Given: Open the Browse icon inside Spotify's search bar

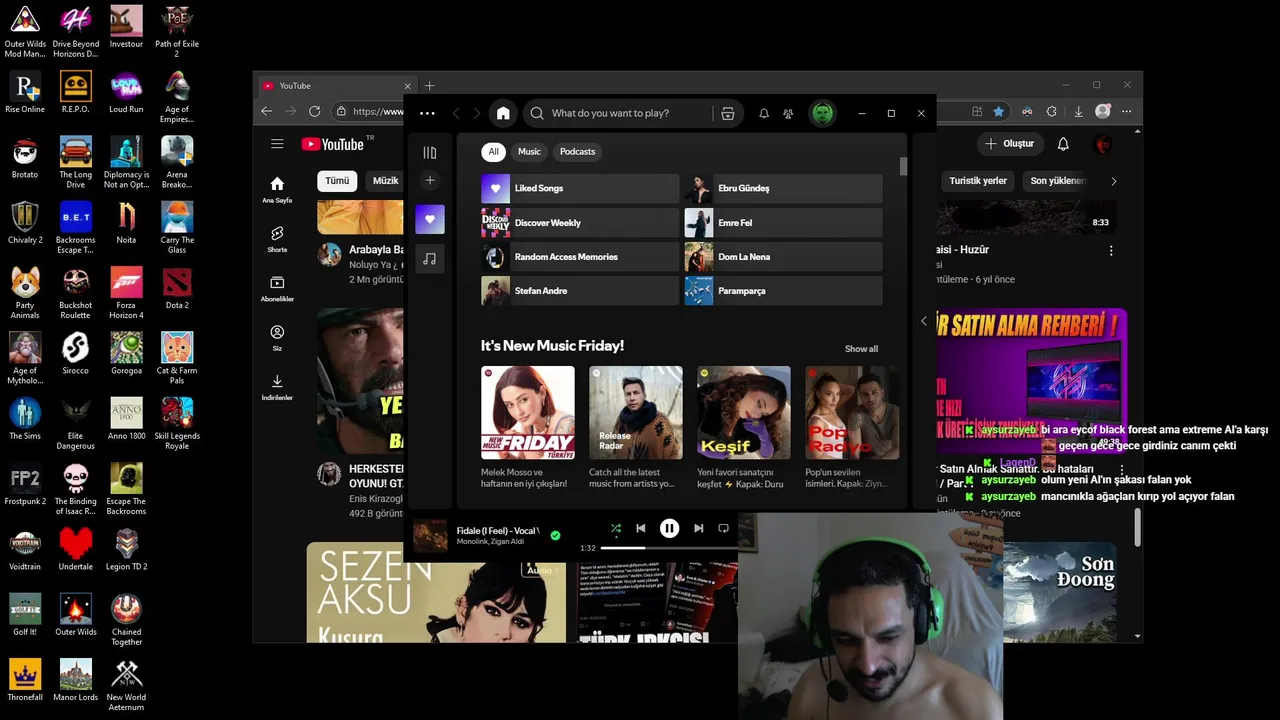Looking at the screenshot, I should [x=728, y=114].
